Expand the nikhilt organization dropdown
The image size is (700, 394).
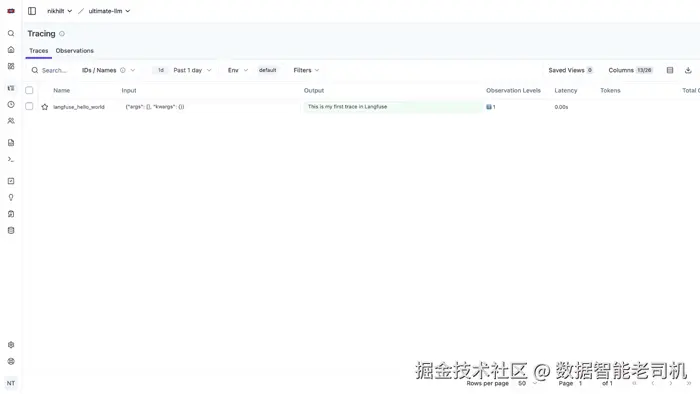pyautogui.click(x=60, y=11)
